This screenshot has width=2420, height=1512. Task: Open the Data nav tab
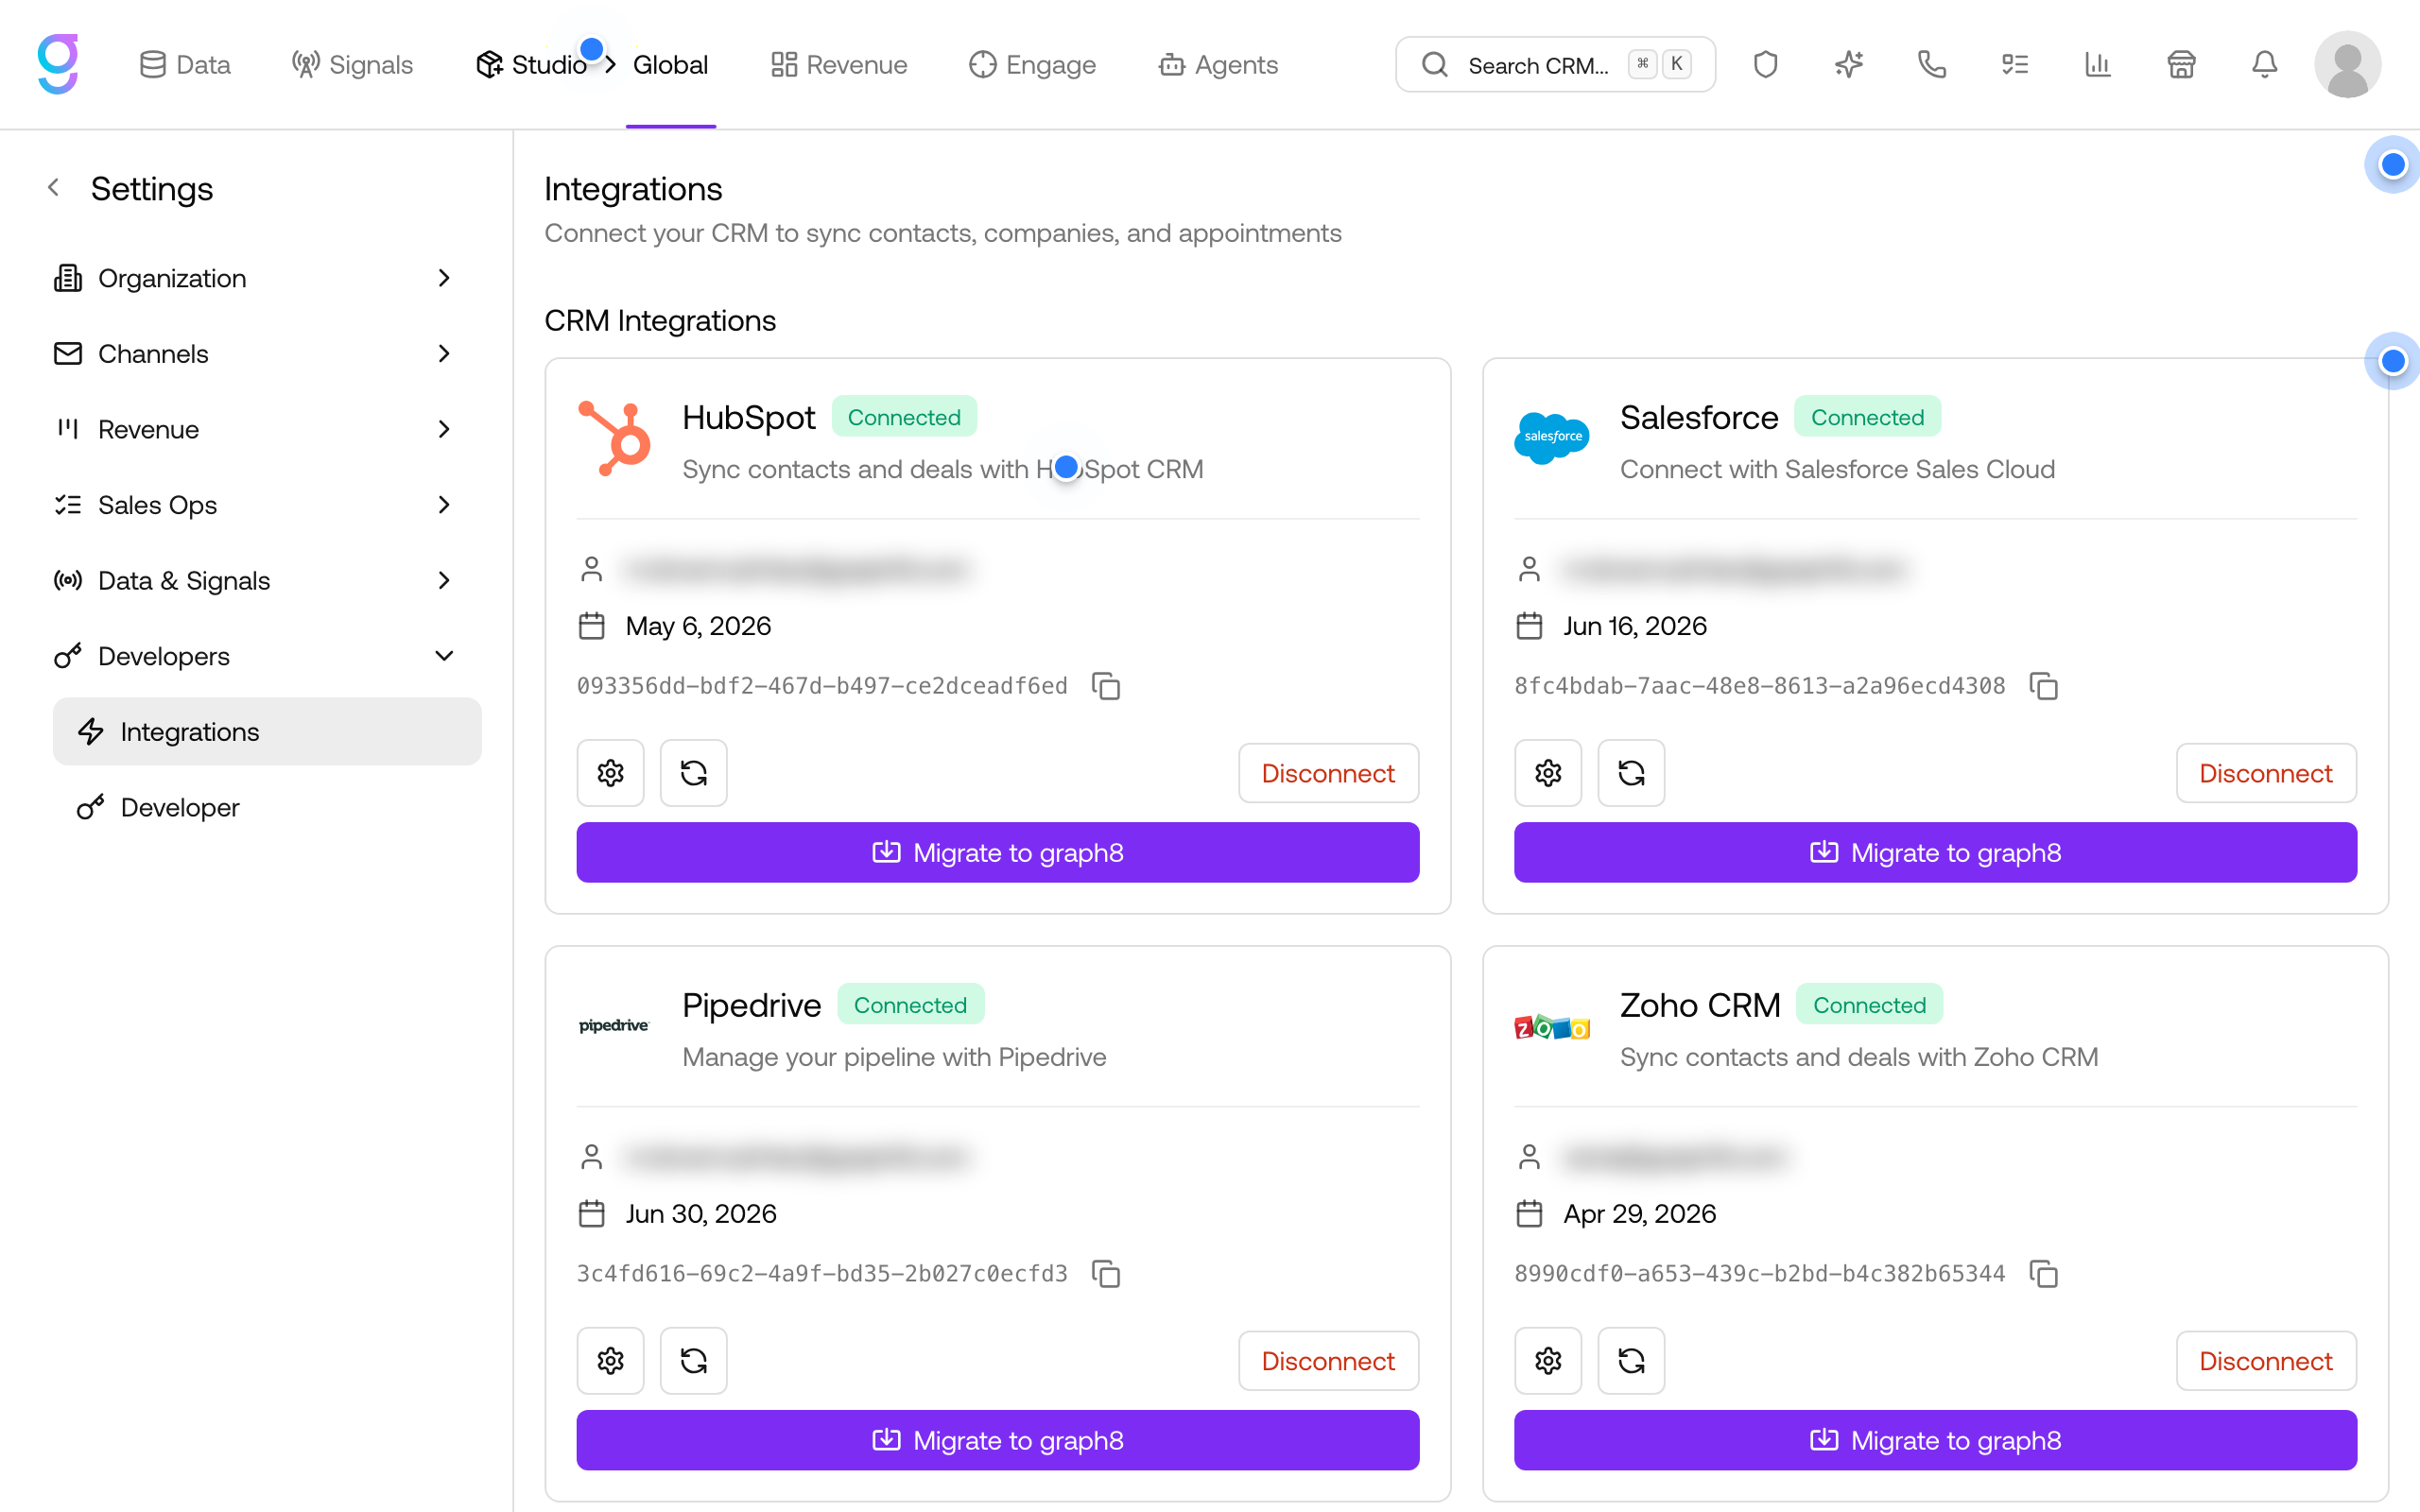(185, 65)
